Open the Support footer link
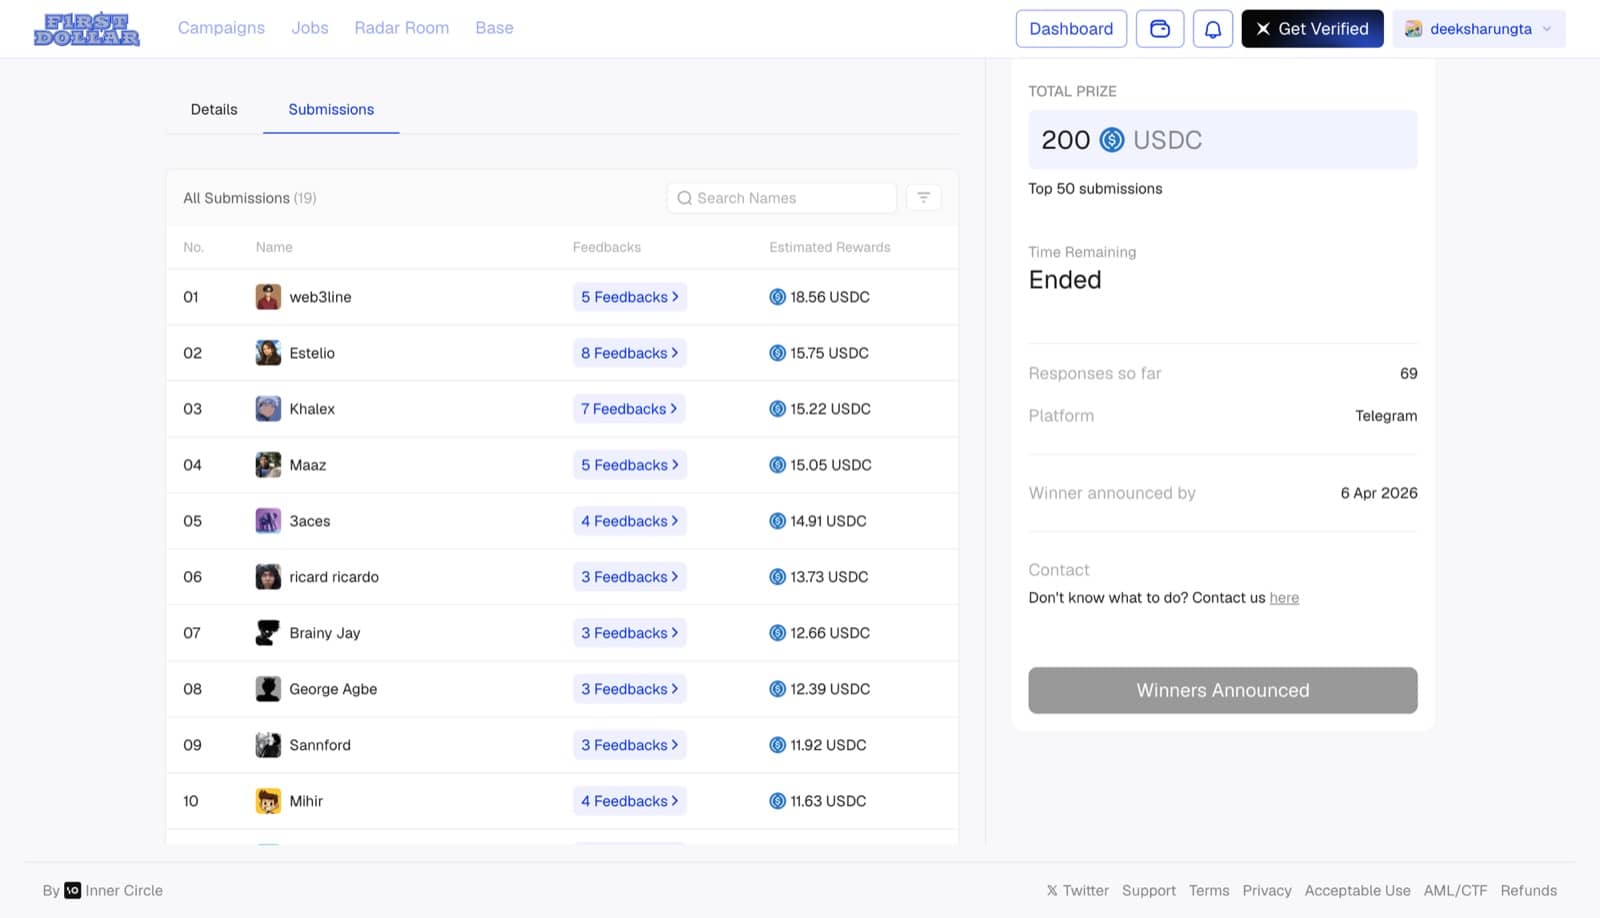Image resolution: width=1600 pixels, height=918 pixels. click(x=1149, y=890)
